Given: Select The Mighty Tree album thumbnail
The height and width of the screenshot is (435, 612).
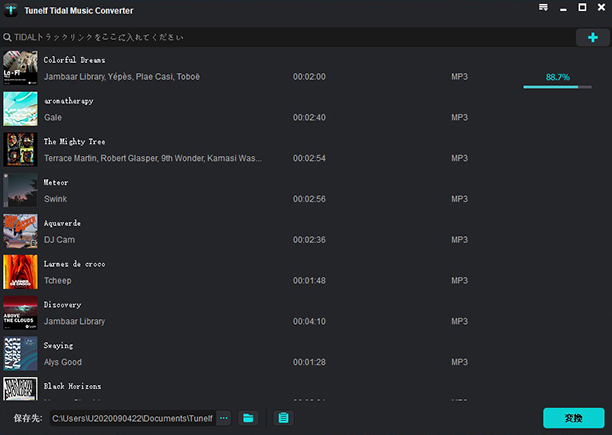Looking at the screenshot, I should (x=20, y=149).
